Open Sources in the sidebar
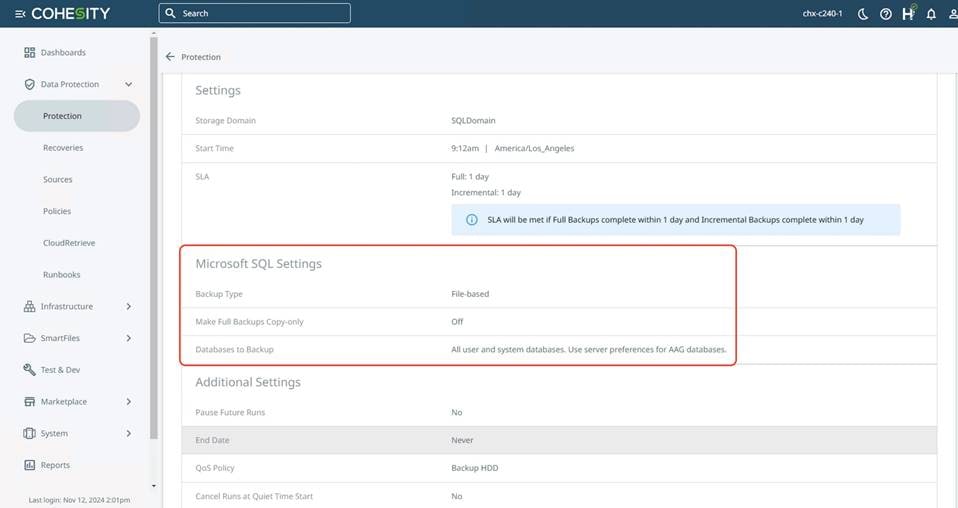Screen dimensions: 958x508 [57, 180]
